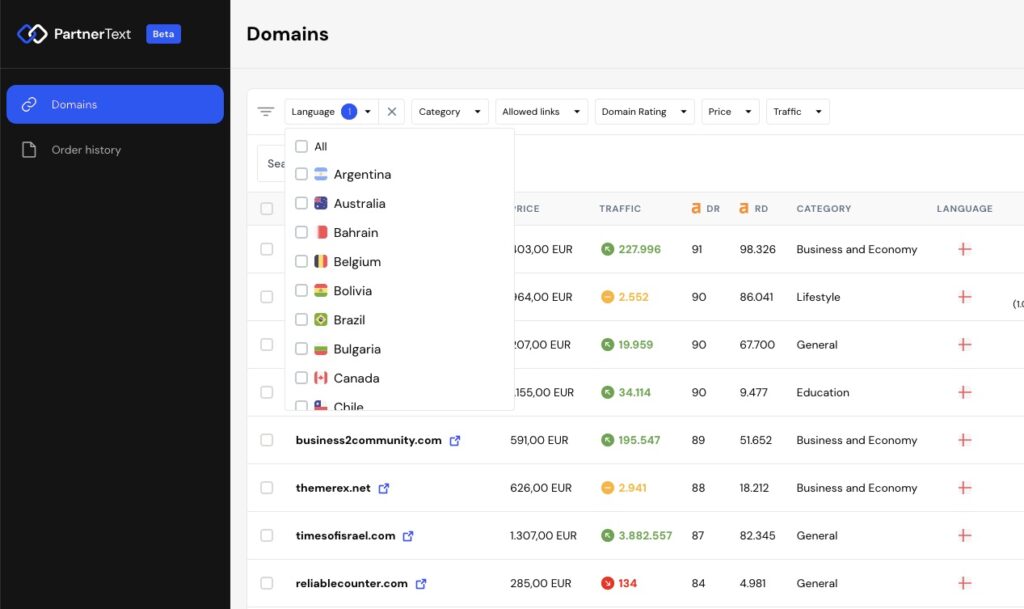1024x609 pixels.
Task: Check the Brazil option
Action: (x=301, y=319)
